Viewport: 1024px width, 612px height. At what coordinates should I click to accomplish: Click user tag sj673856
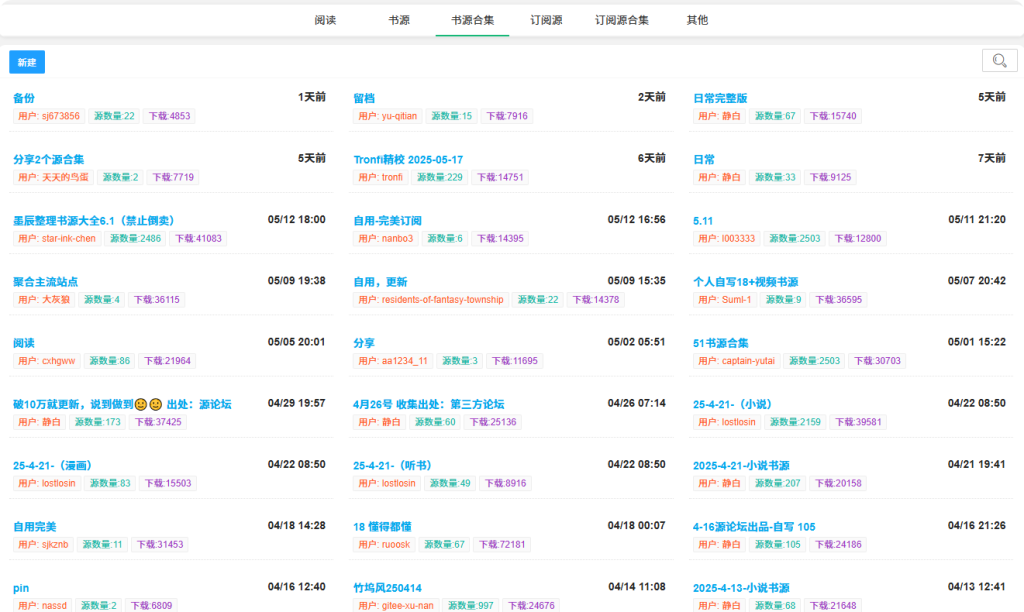tap(49, 116)
